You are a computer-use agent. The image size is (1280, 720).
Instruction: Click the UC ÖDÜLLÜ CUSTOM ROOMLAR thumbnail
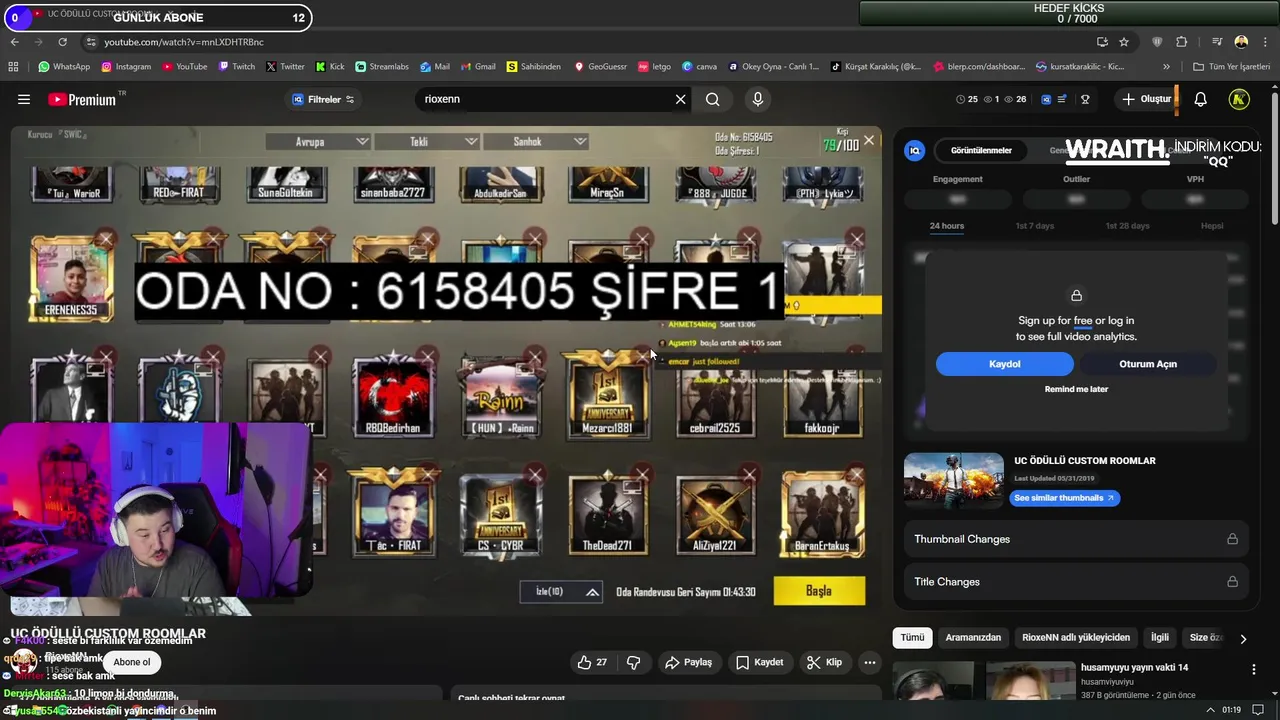tap(953, 481)
